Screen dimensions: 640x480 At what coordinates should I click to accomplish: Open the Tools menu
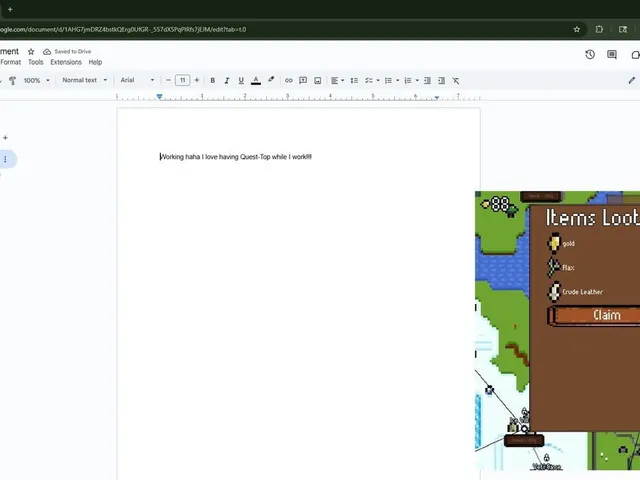[x=36, y=62]
